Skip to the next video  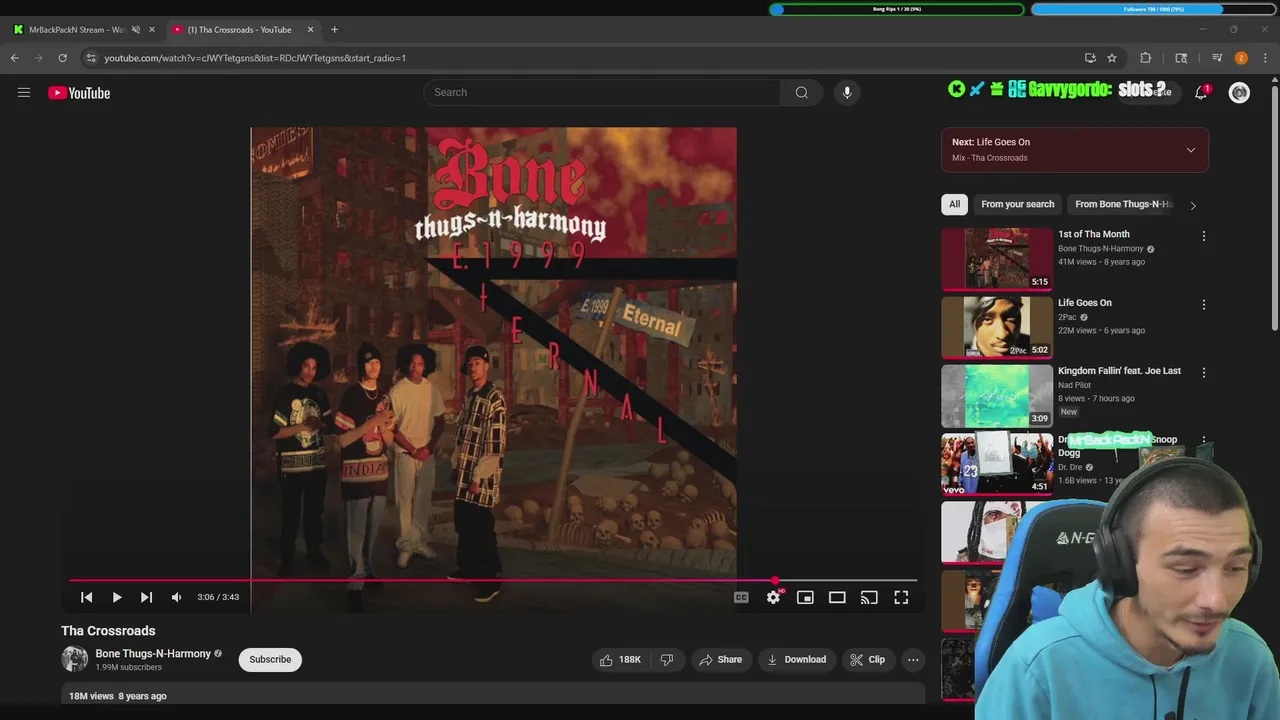(x=146, y=597)
